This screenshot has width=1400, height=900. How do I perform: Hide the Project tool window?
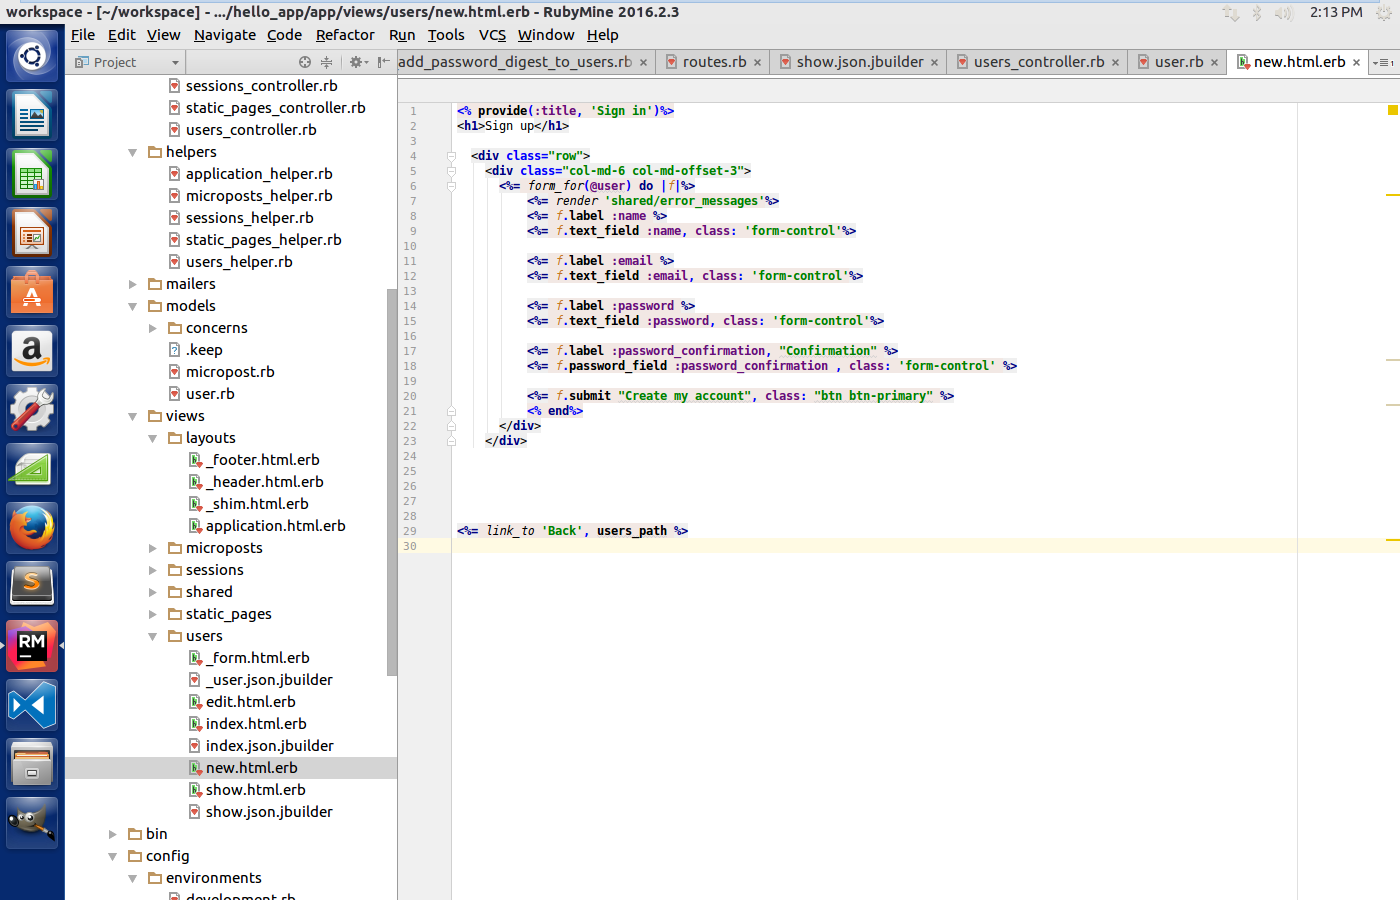(384, 62)
